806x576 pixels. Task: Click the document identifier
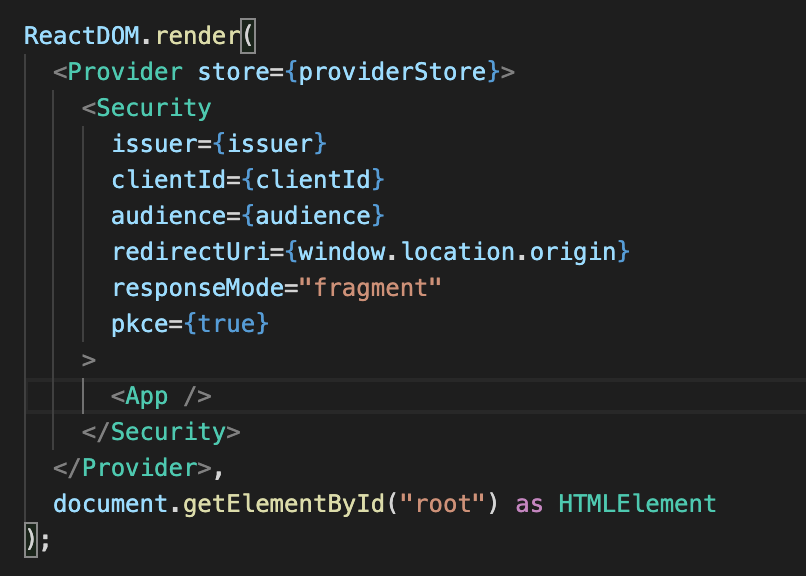point(111,504)
